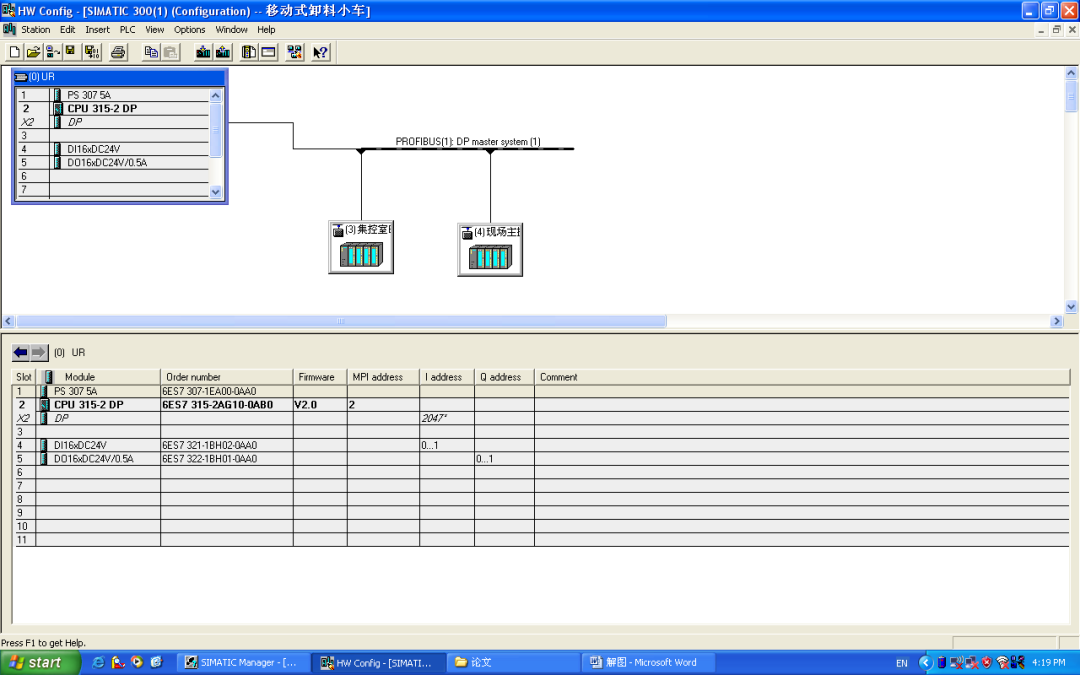
Task: Click the Module column header
Action: (x=98, y=377)
